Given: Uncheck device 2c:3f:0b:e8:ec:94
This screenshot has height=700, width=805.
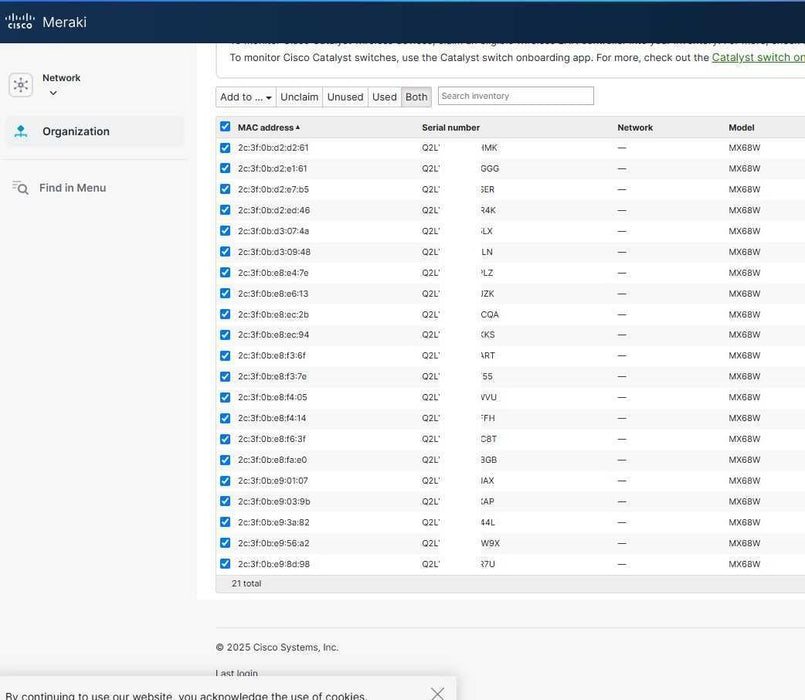Looking at the screenshot, I should click(225, 335).
